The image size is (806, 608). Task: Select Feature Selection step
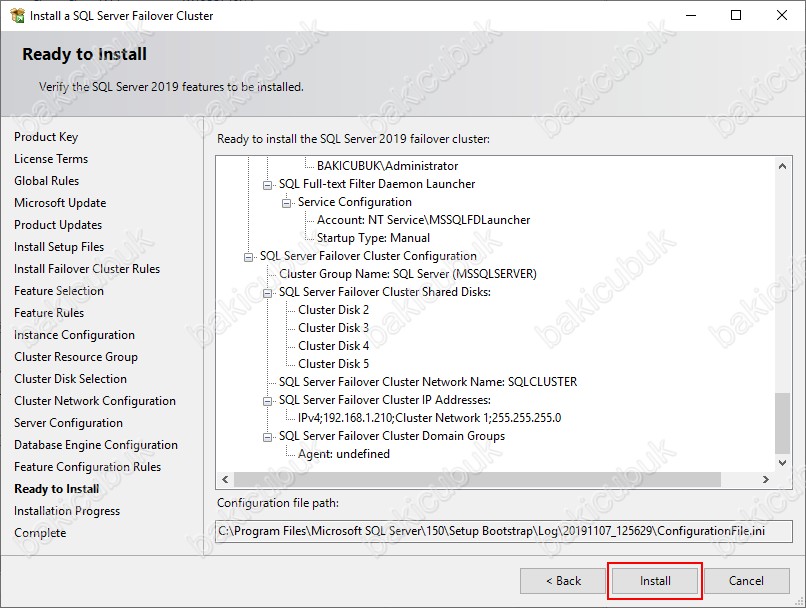coord(59,291)
